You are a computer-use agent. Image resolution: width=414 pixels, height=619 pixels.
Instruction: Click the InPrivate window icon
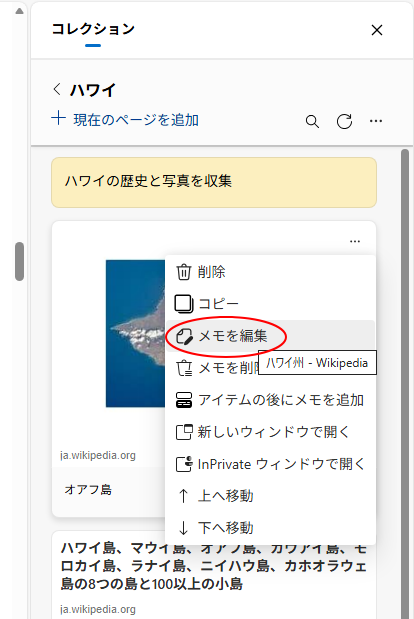click(184, 464)
